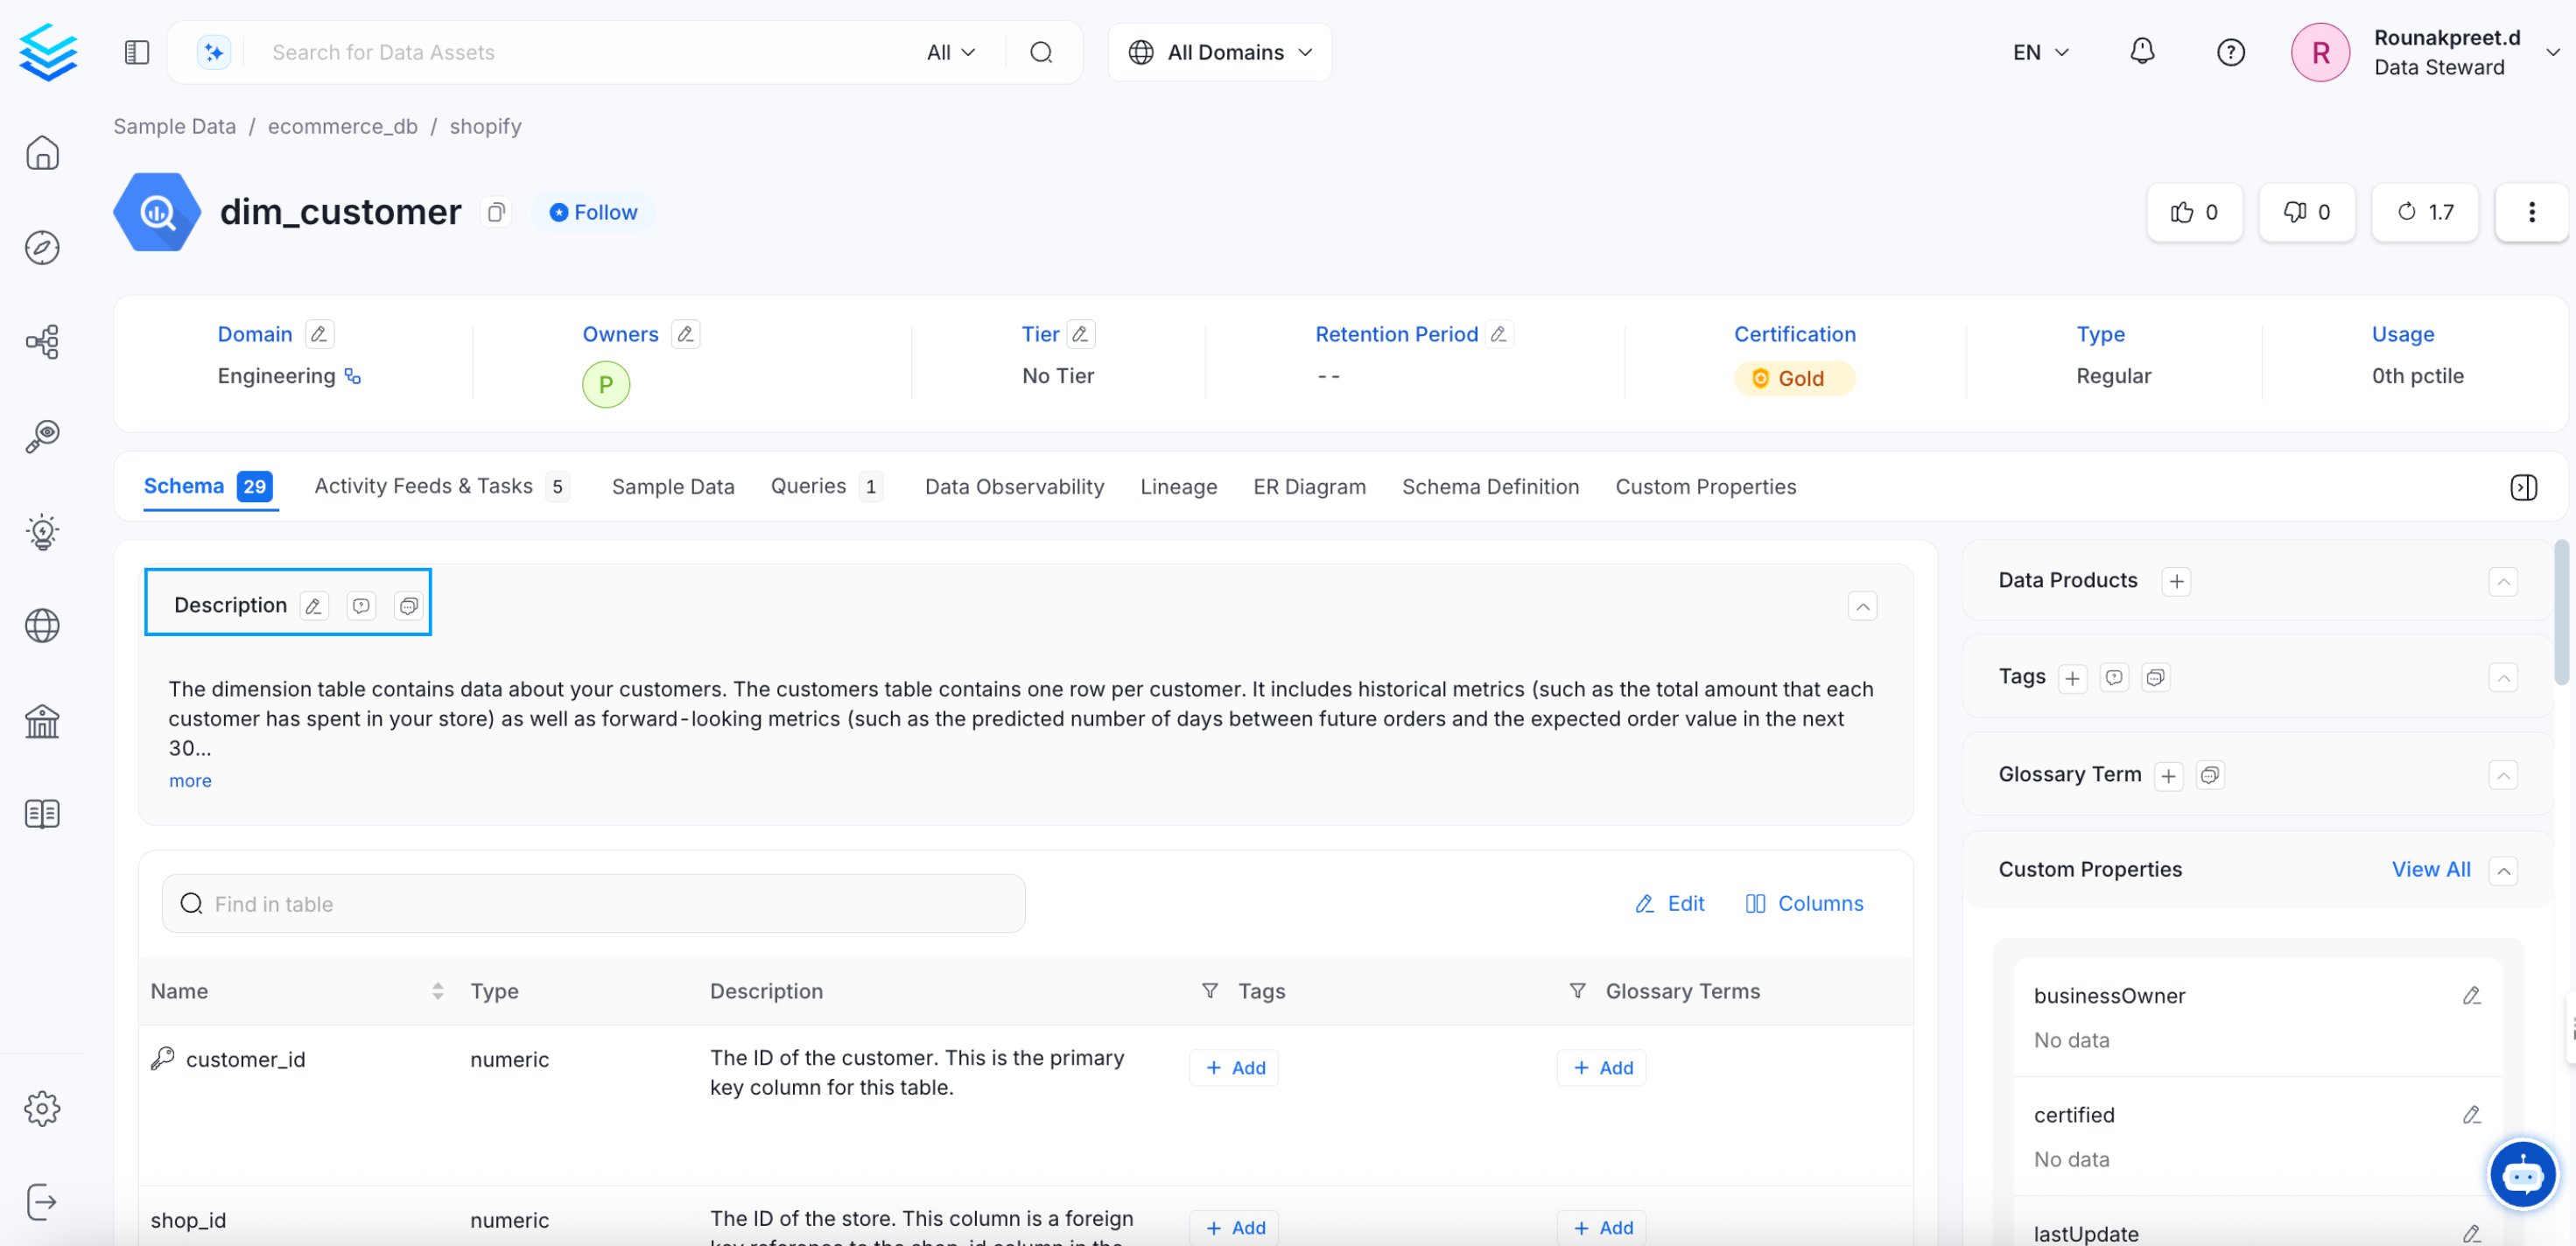Screen dimensions: 2576x1246
Task: Click the more link under description
Action: (190, 780)
